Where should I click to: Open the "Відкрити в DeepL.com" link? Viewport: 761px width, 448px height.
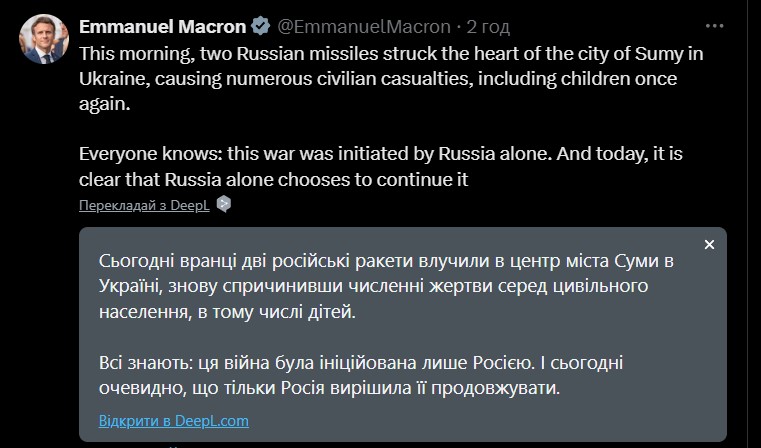173,420
